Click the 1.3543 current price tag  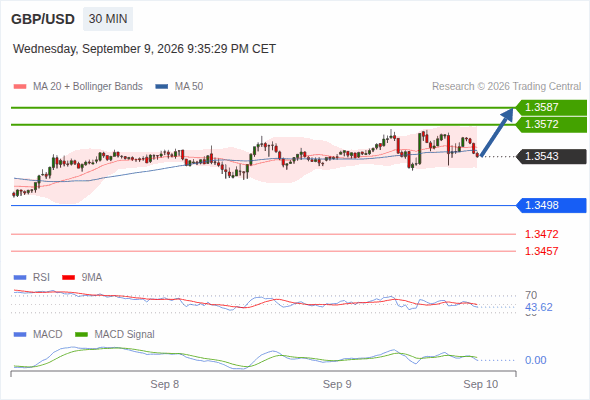(551, 156)
